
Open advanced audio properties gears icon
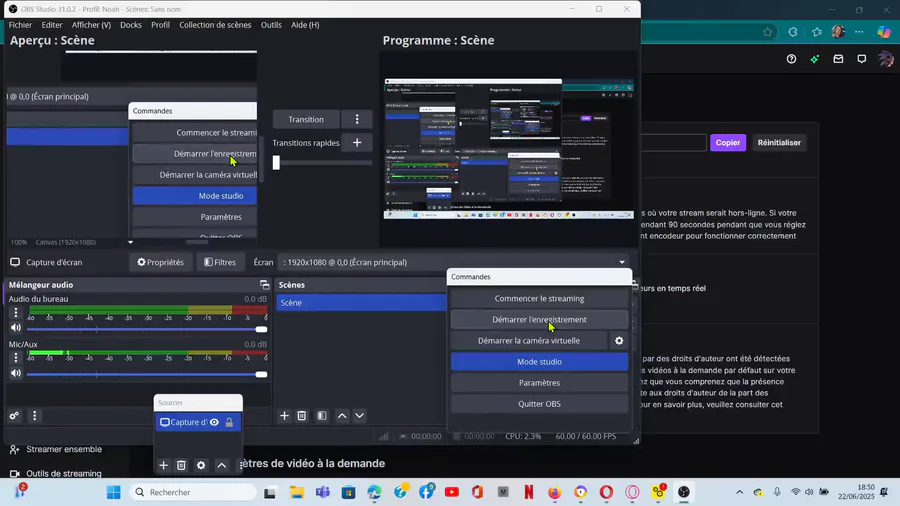pyautogui.click(x=14, y=415)
